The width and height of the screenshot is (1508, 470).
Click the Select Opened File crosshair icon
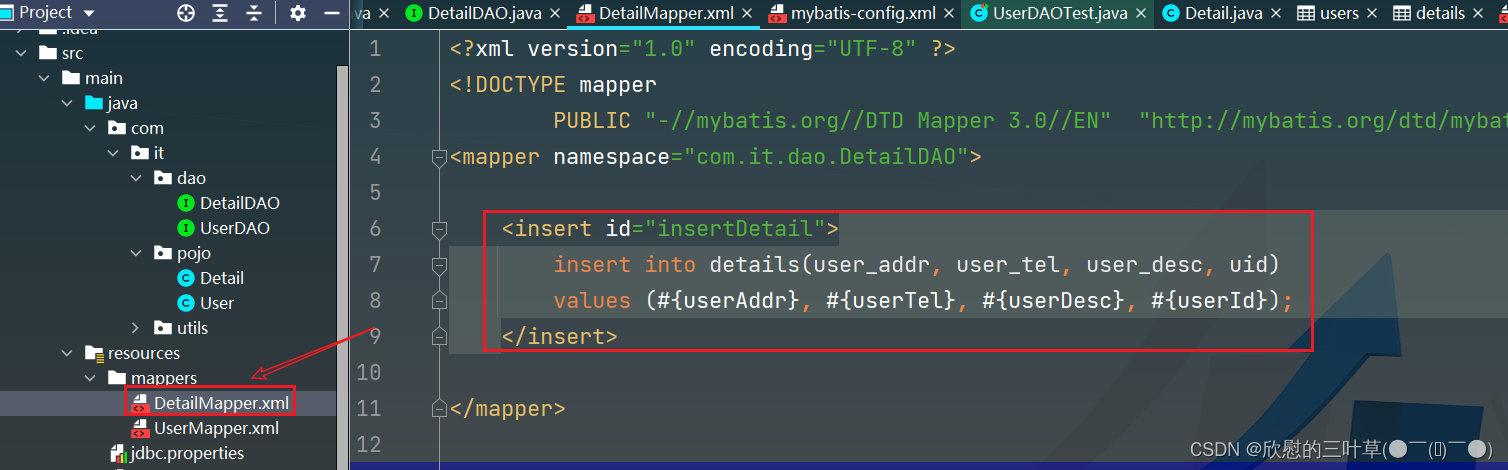(x=186, y=13)
